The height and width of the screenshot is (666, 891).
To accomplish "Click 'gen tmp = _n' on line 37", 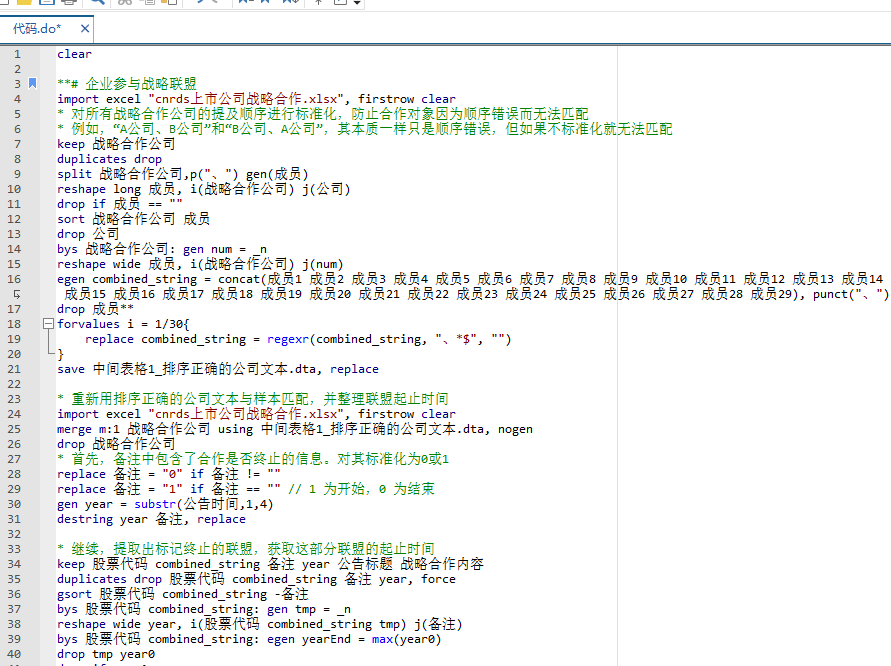I will 309,609.
